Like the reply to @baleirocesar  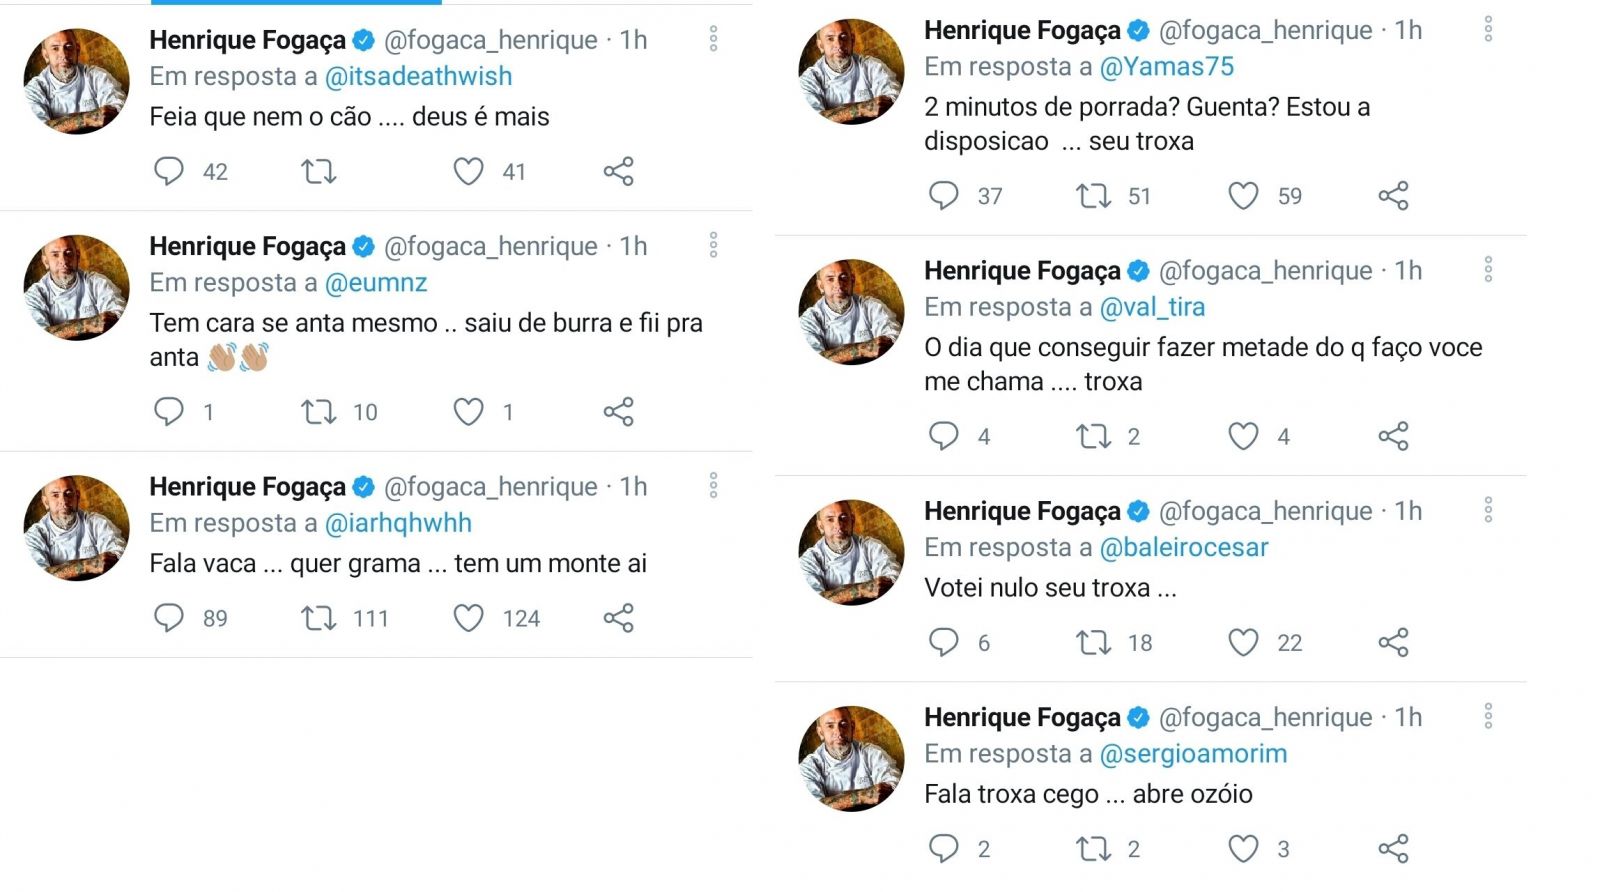click(1243, 642)
